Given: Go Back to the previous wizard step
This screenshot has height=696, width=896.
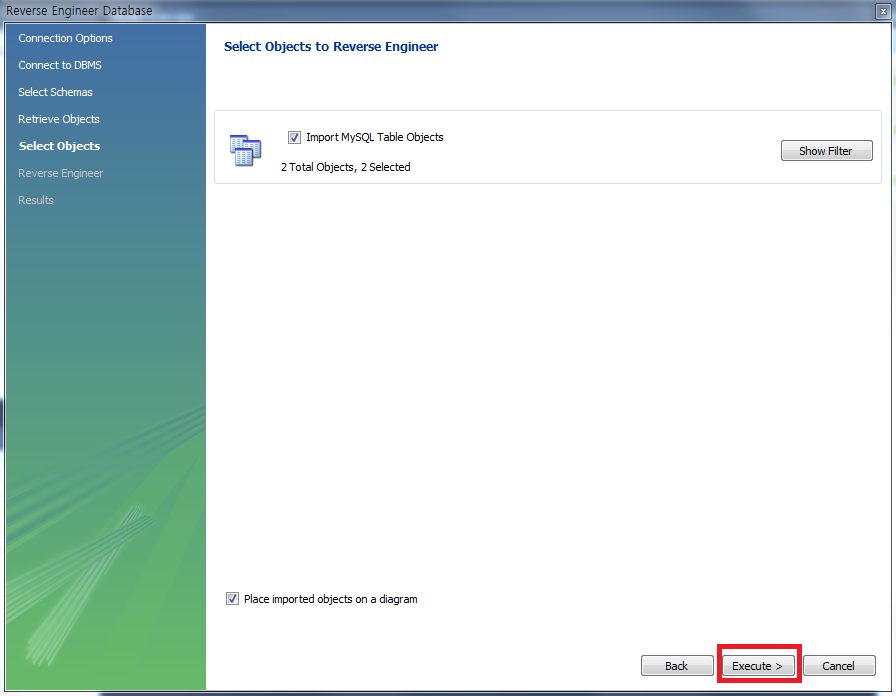Looking at the screenshot, I should [677, 666].
